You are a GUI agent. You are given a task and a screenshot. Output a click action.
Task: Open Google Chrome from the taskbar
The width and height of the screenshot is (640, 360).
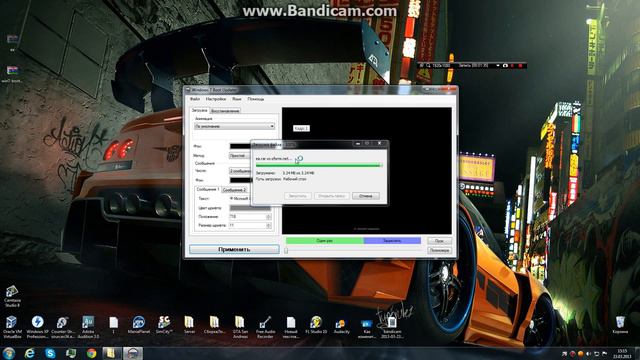pyautogui.click(x=91, y=353)
